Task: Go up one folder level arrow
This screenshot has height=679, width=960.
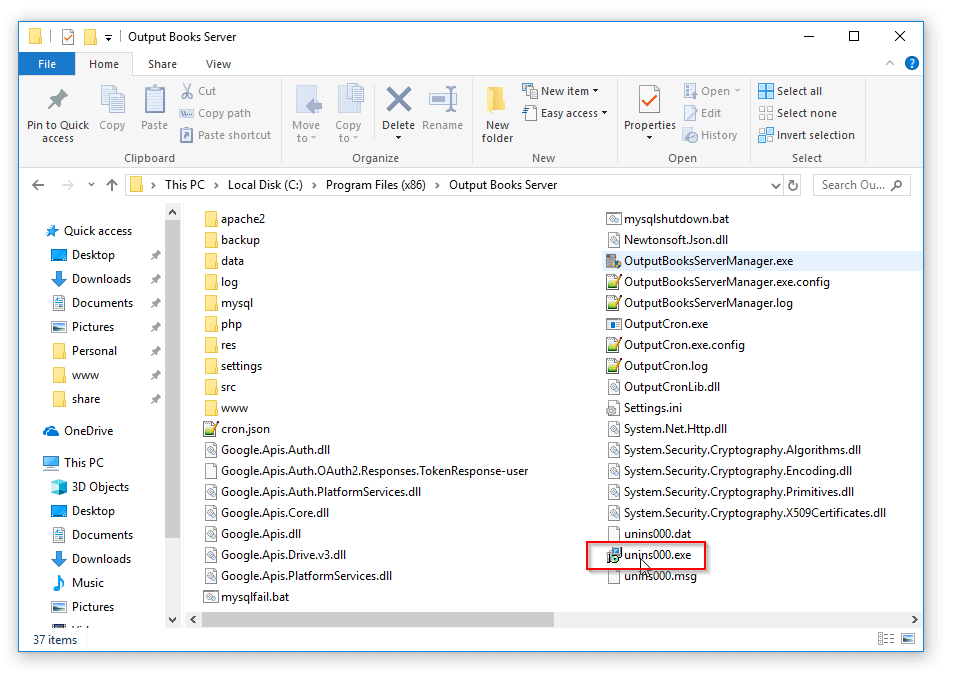Action: [111, 185]
